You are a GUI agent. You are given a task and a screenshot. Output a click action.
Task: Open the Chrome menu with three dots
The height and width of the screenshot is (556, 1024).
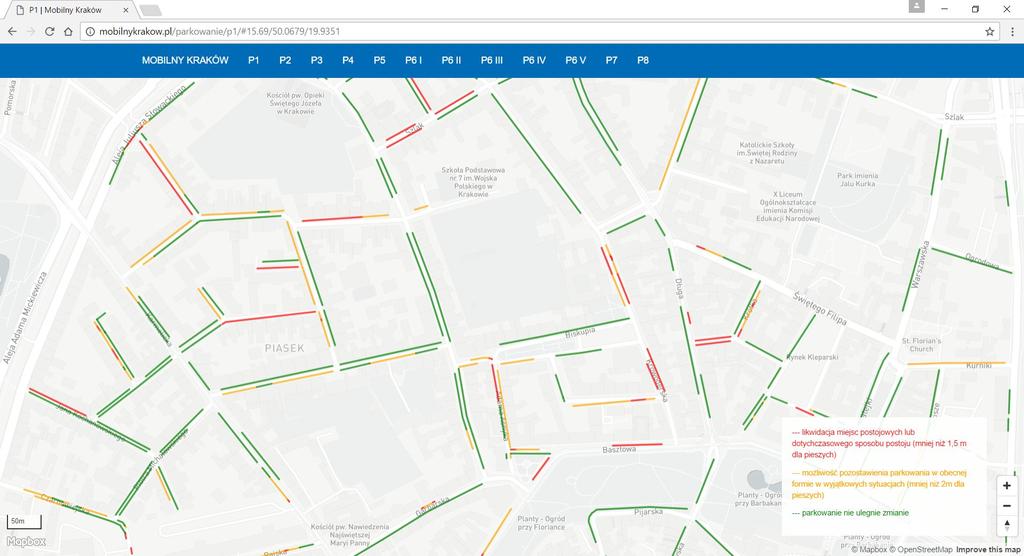[1012, 31]
